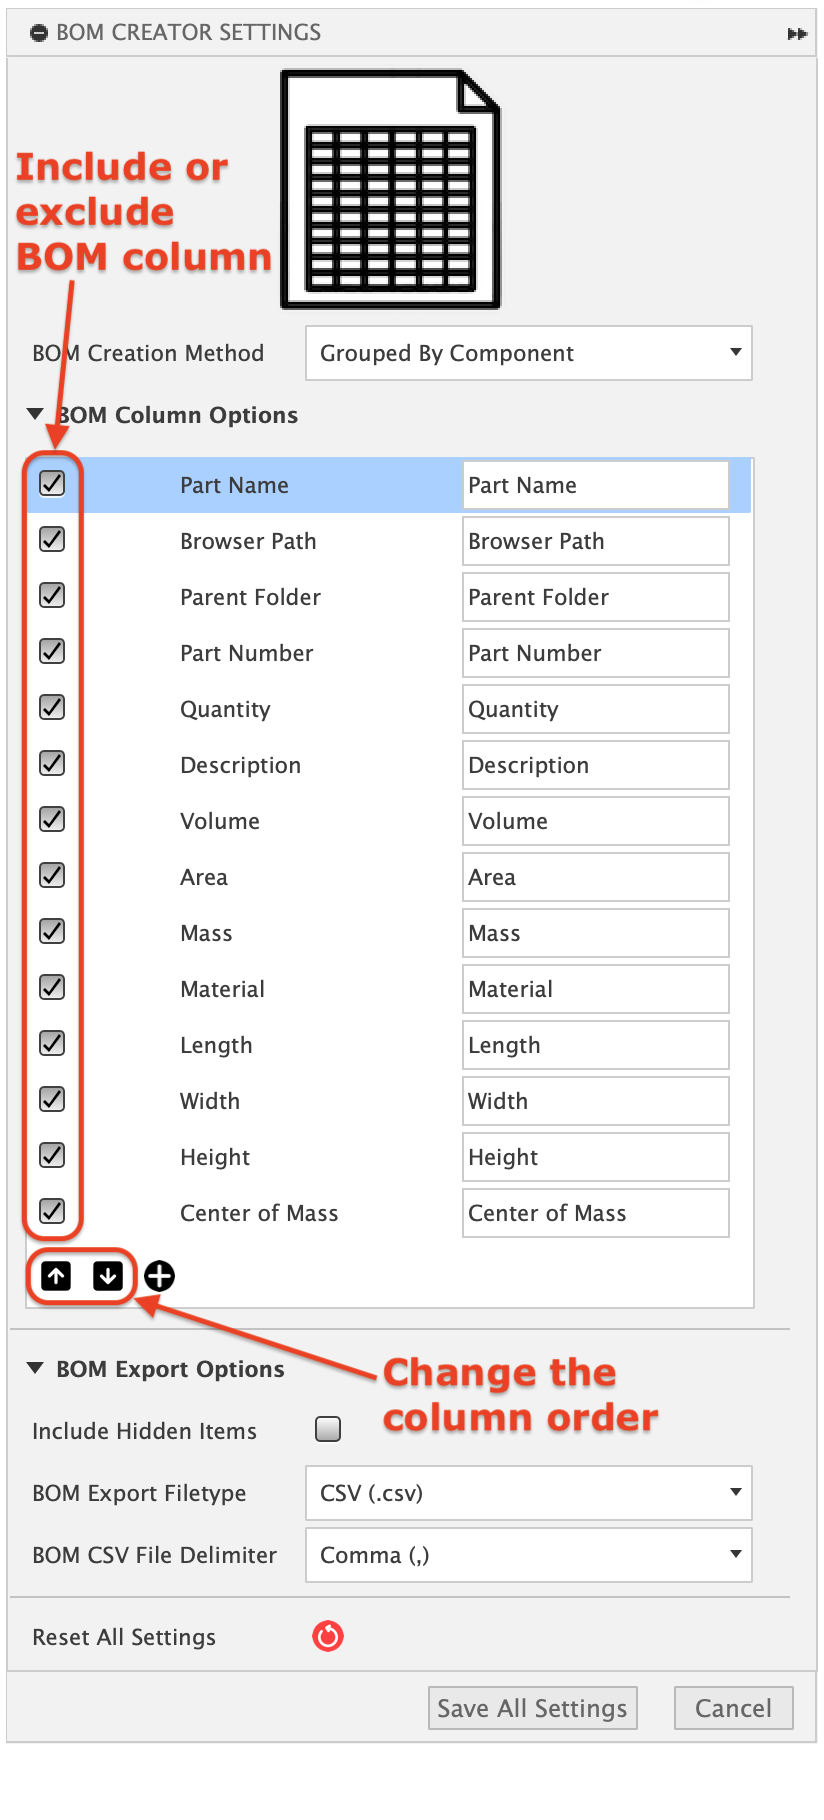Open the BOM CSV File Delimiter dropdown
This screenshot has height=1820, width=824.
[x=528, y=1555]
